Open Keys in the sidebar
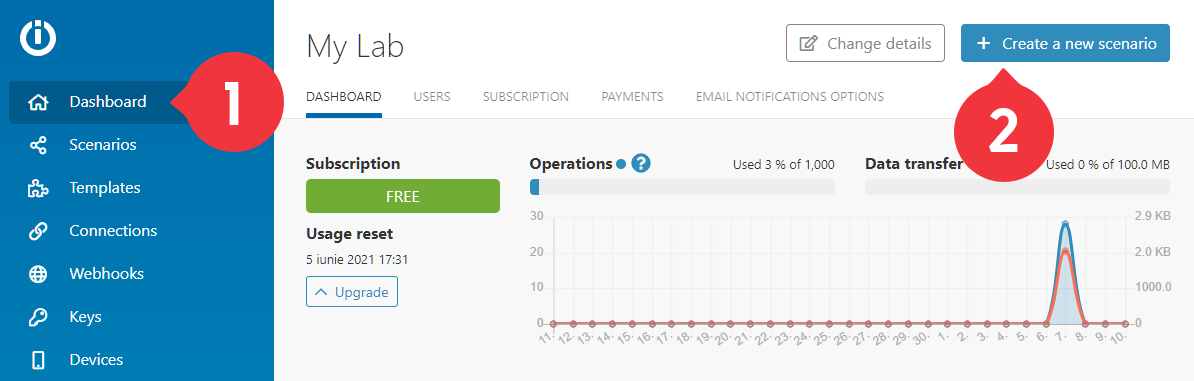 pyautogui.click(x=85, y=317)
